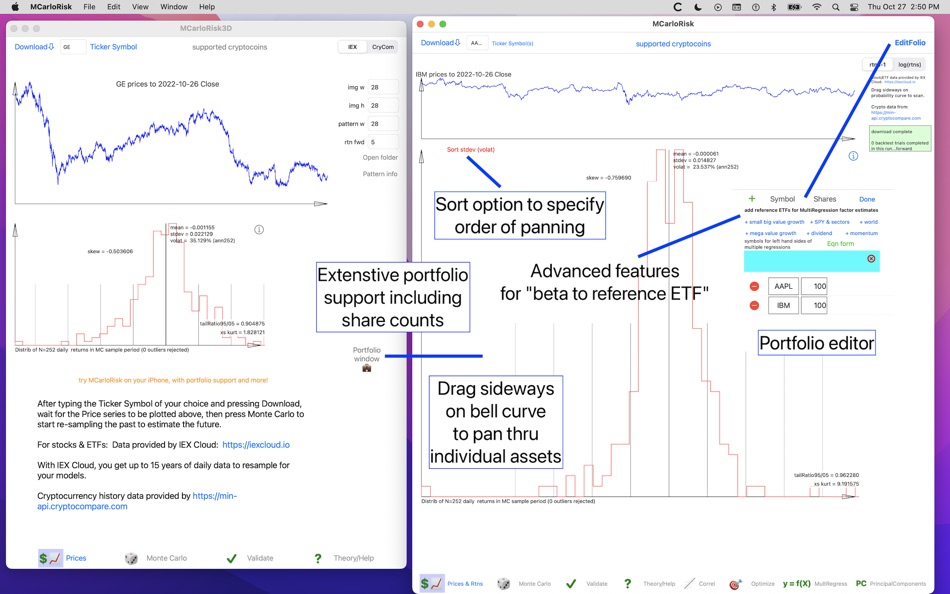950x594 pixels.
Task: Click the Wi-Fi icon in menu bar
Action: (x=817, y=7)
